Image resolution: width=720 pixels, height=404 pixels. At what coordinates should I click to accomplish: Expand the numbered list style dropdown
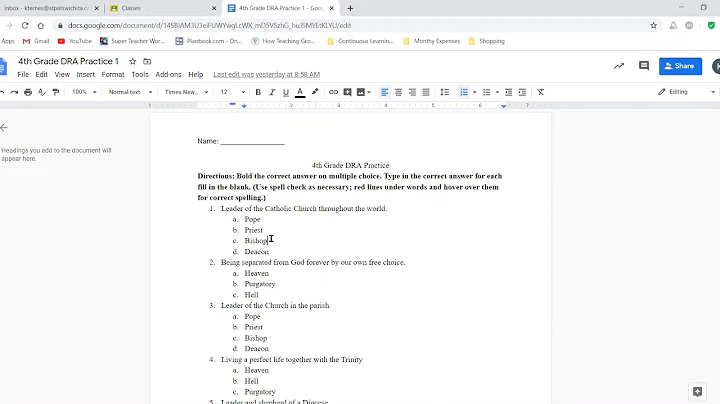474,92
